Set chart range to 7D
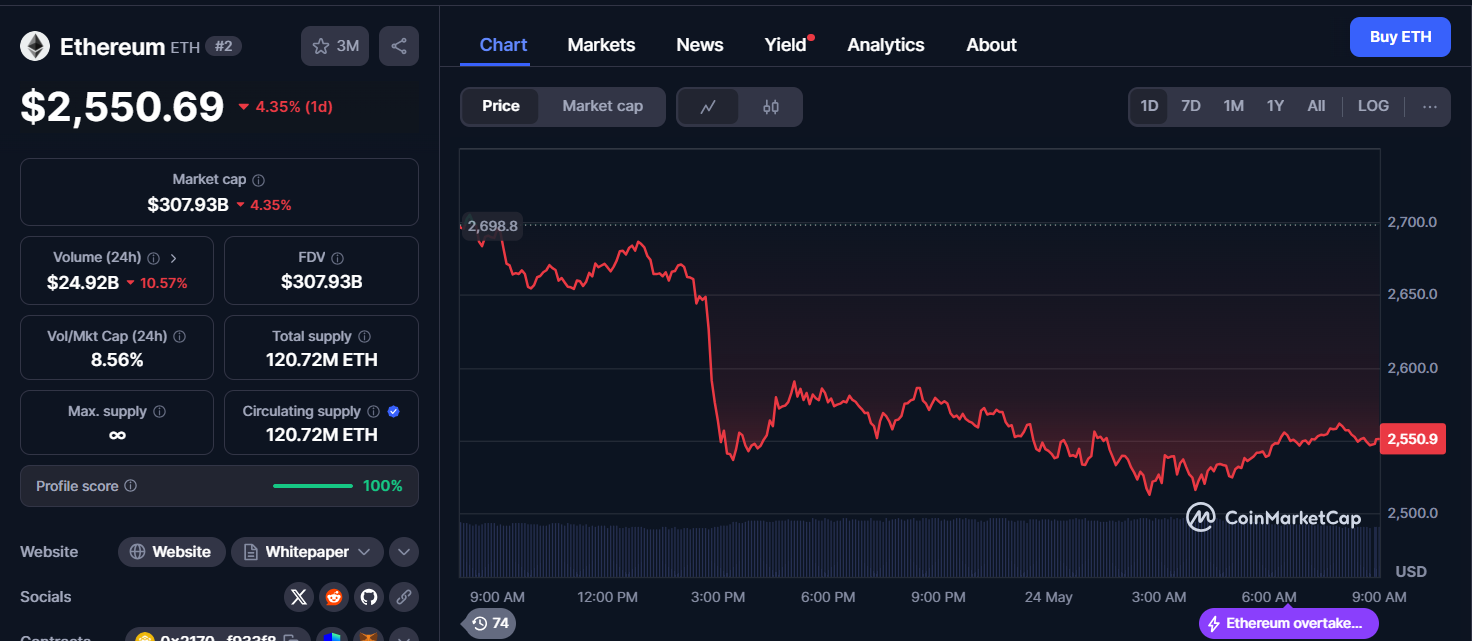 coord(1191,106)
